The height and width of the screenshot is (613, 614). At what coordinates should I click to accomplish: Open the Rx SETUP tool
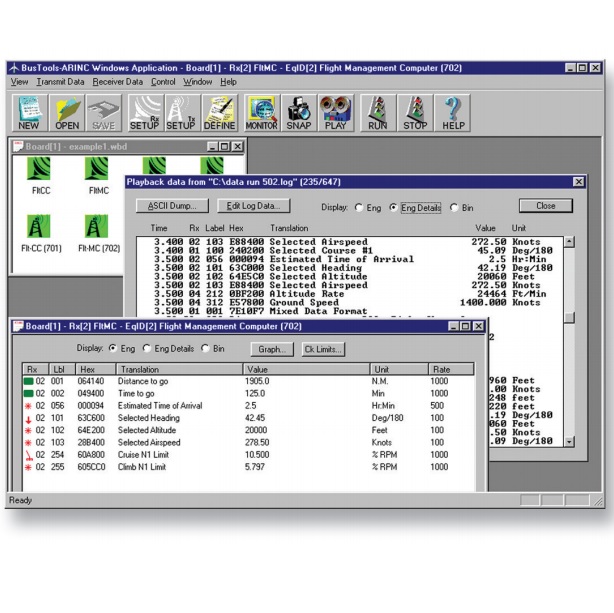(143, 112)
